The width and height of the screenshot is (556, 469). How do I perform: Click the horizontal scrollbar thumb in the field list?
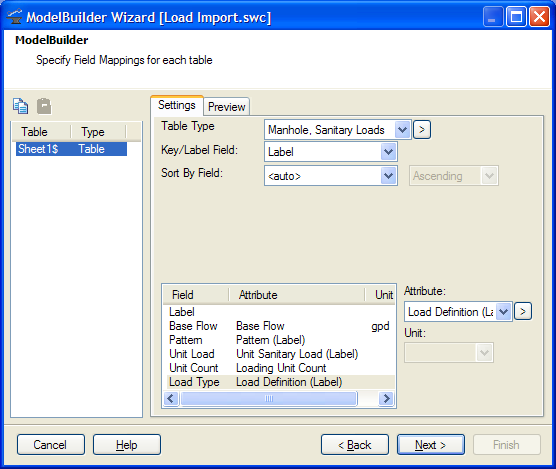coord(269,398)
